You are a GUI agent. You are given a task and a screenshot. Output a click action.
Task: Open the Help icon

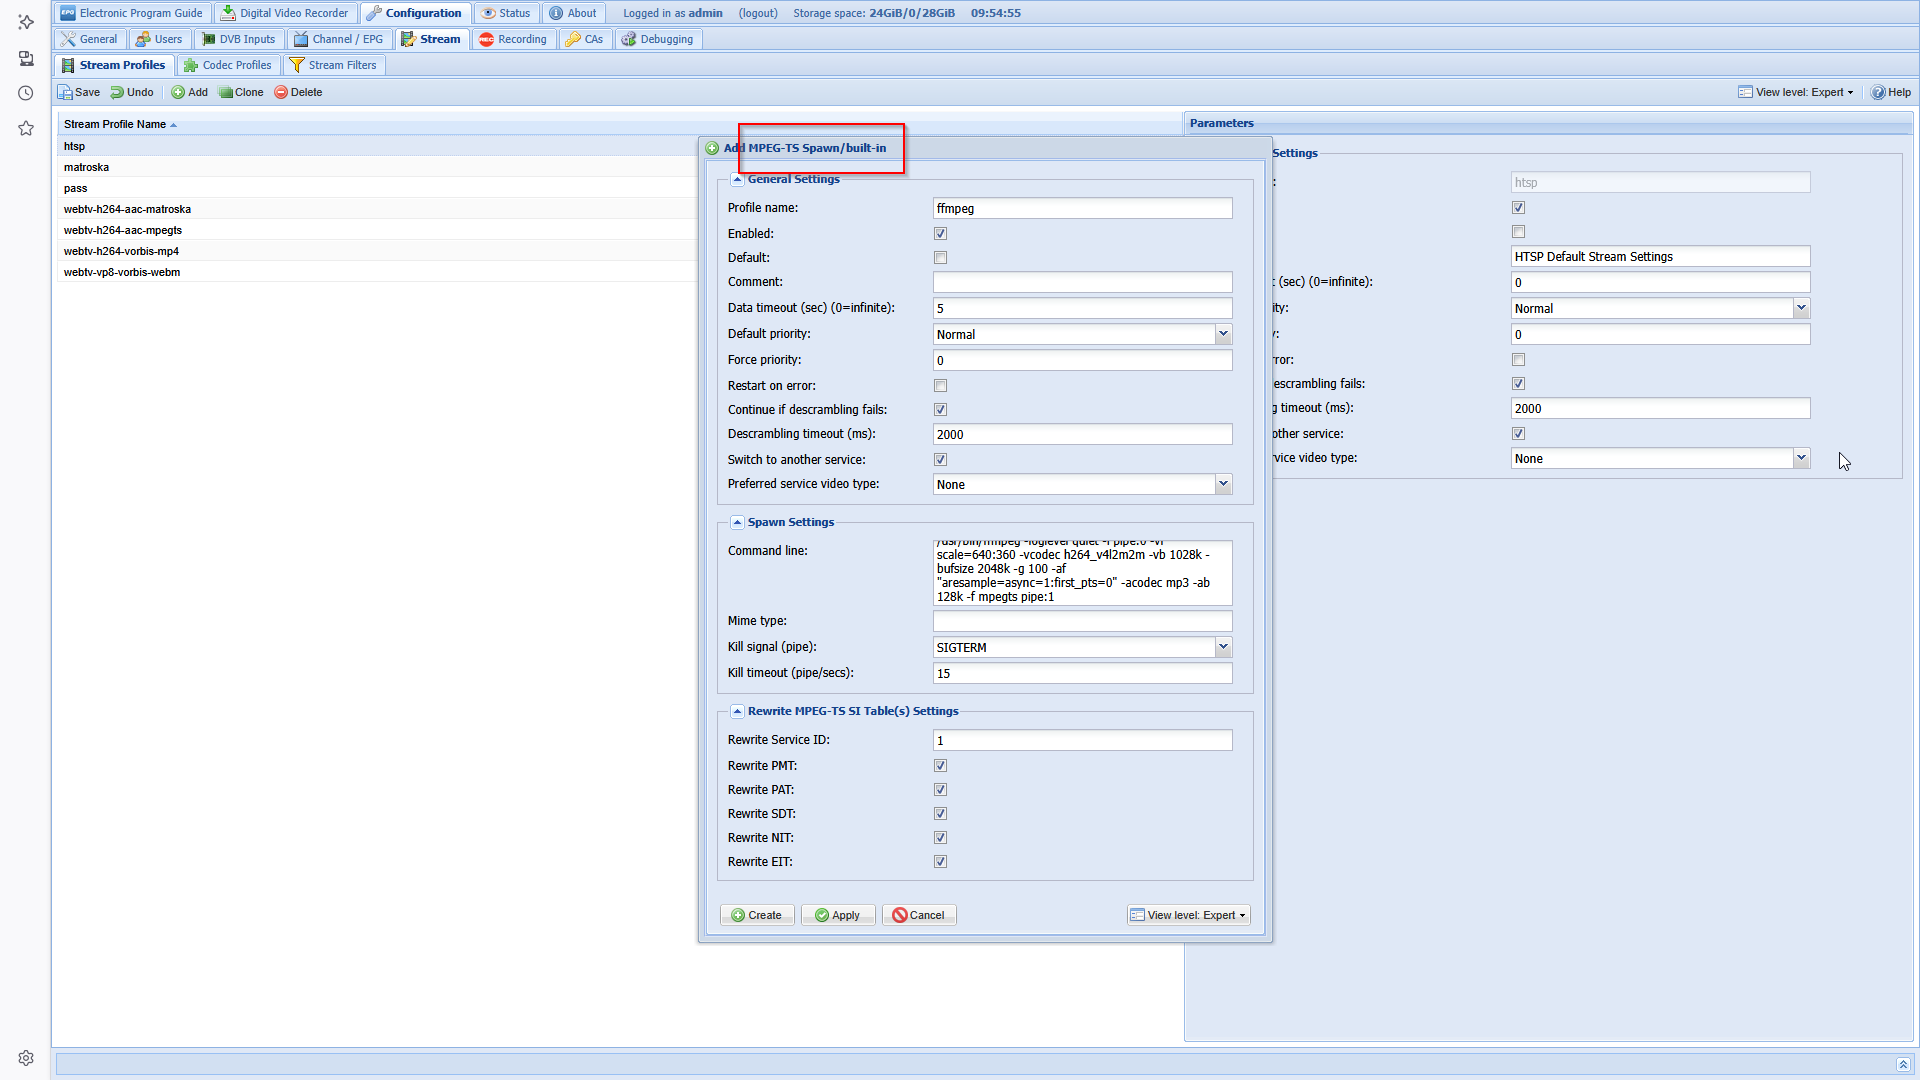tap(1879, 92)
